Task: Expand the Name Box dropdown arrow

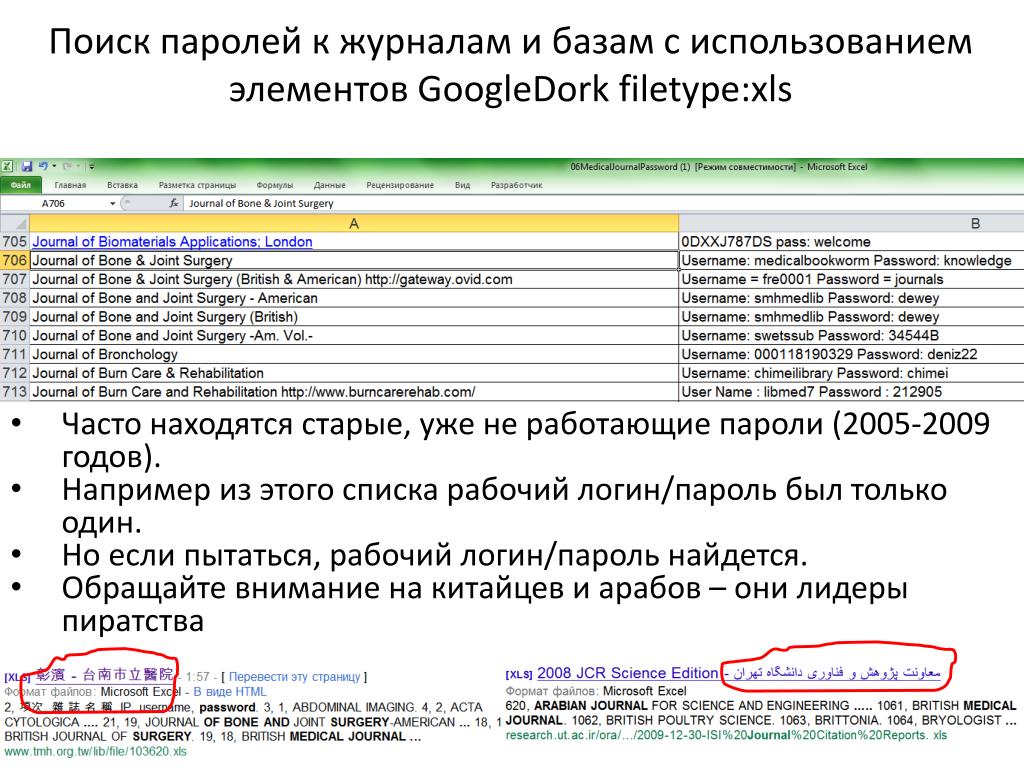Action: pos(113,203)
